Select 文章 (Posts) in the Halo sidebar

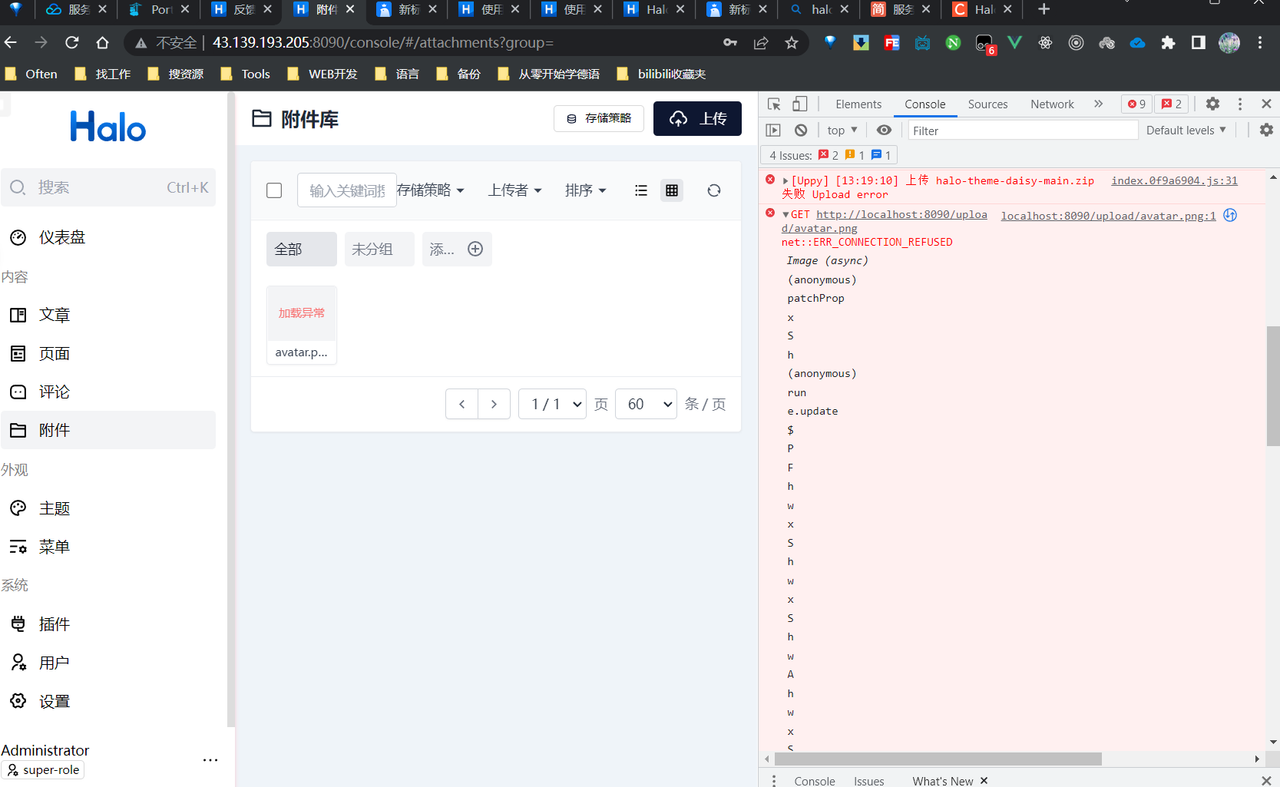pyautogui.click(x=53, y=314)
